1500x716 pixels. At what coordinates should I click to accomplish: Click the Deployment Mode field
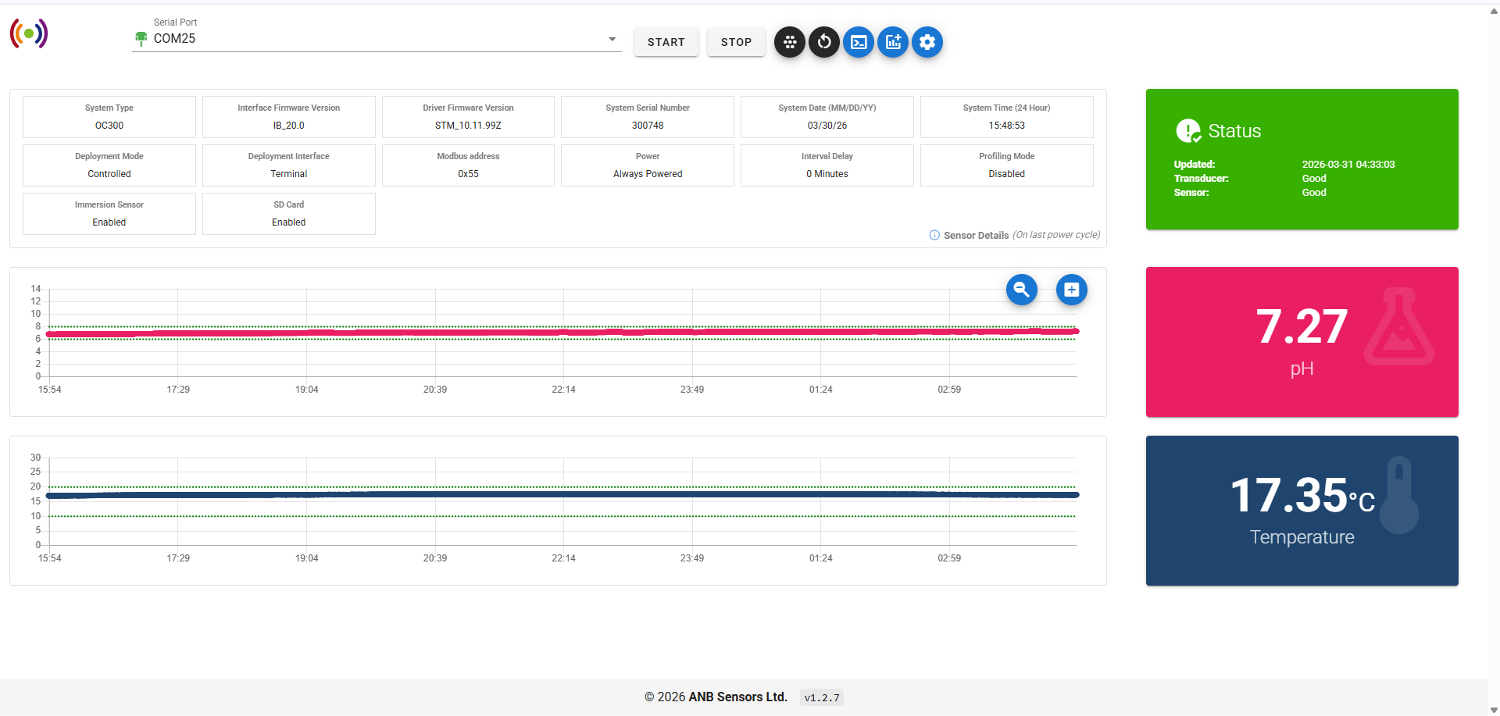(109, 165)
